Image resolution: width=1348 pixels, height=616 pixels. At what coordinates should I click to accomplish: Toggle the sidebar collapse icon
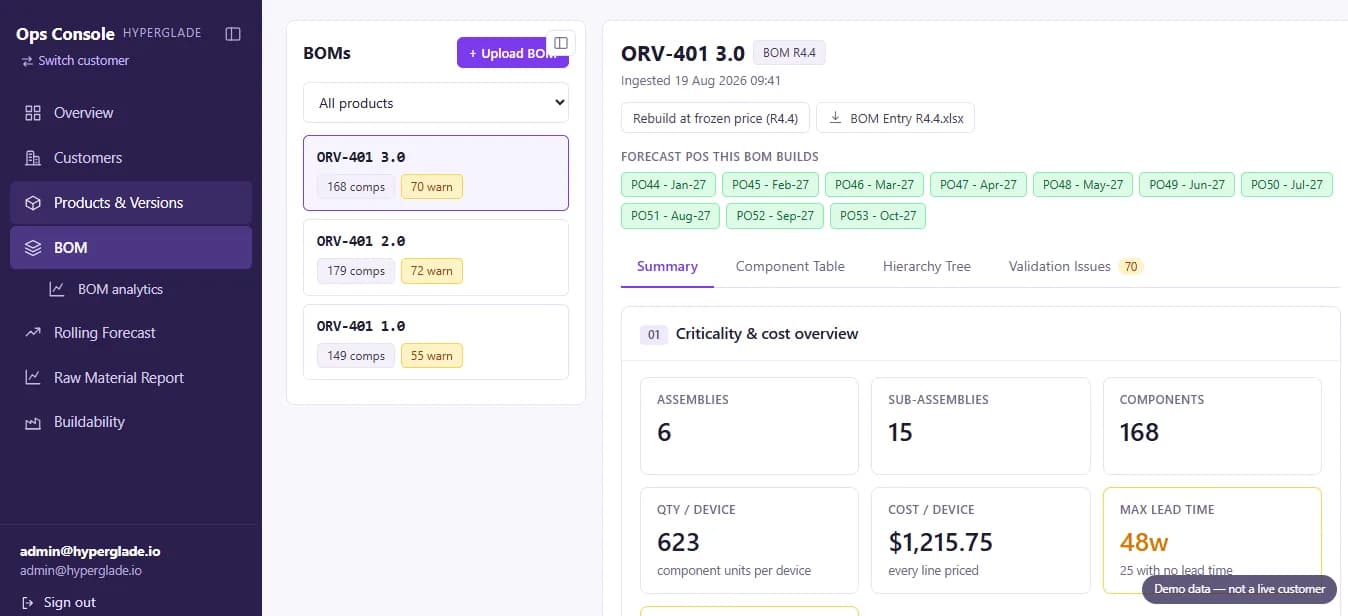233,34
